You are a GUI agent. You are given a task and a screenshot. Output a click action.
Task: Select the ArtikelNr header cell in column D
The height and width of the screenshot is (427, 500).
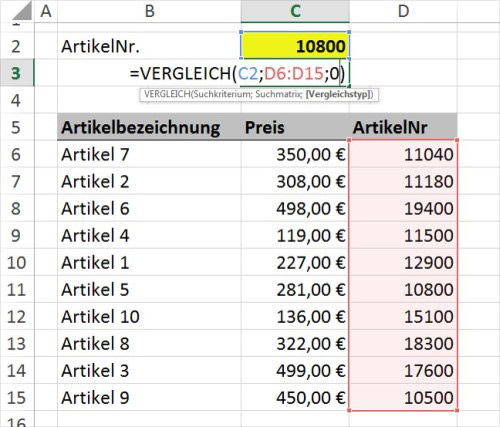click(x=403, y=127)
